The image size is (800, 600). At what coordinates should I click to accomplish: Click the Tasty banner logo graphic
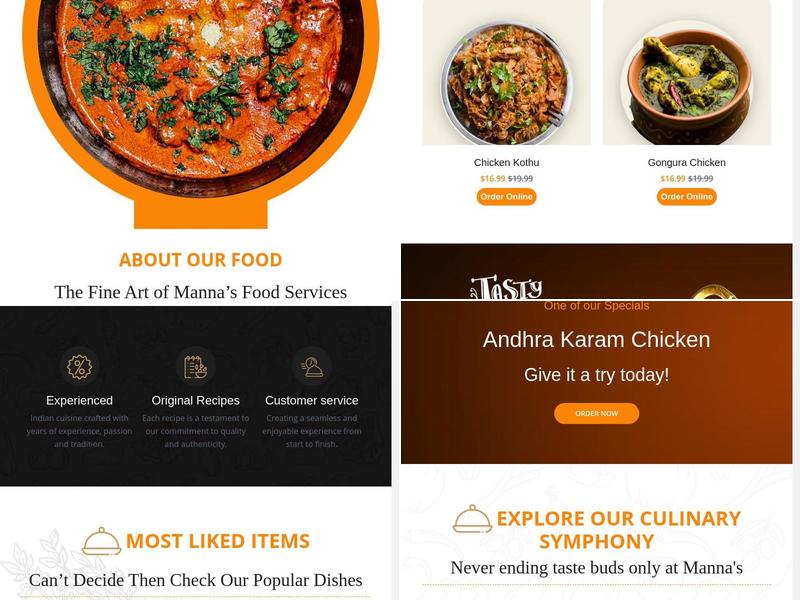click(506, 287)
